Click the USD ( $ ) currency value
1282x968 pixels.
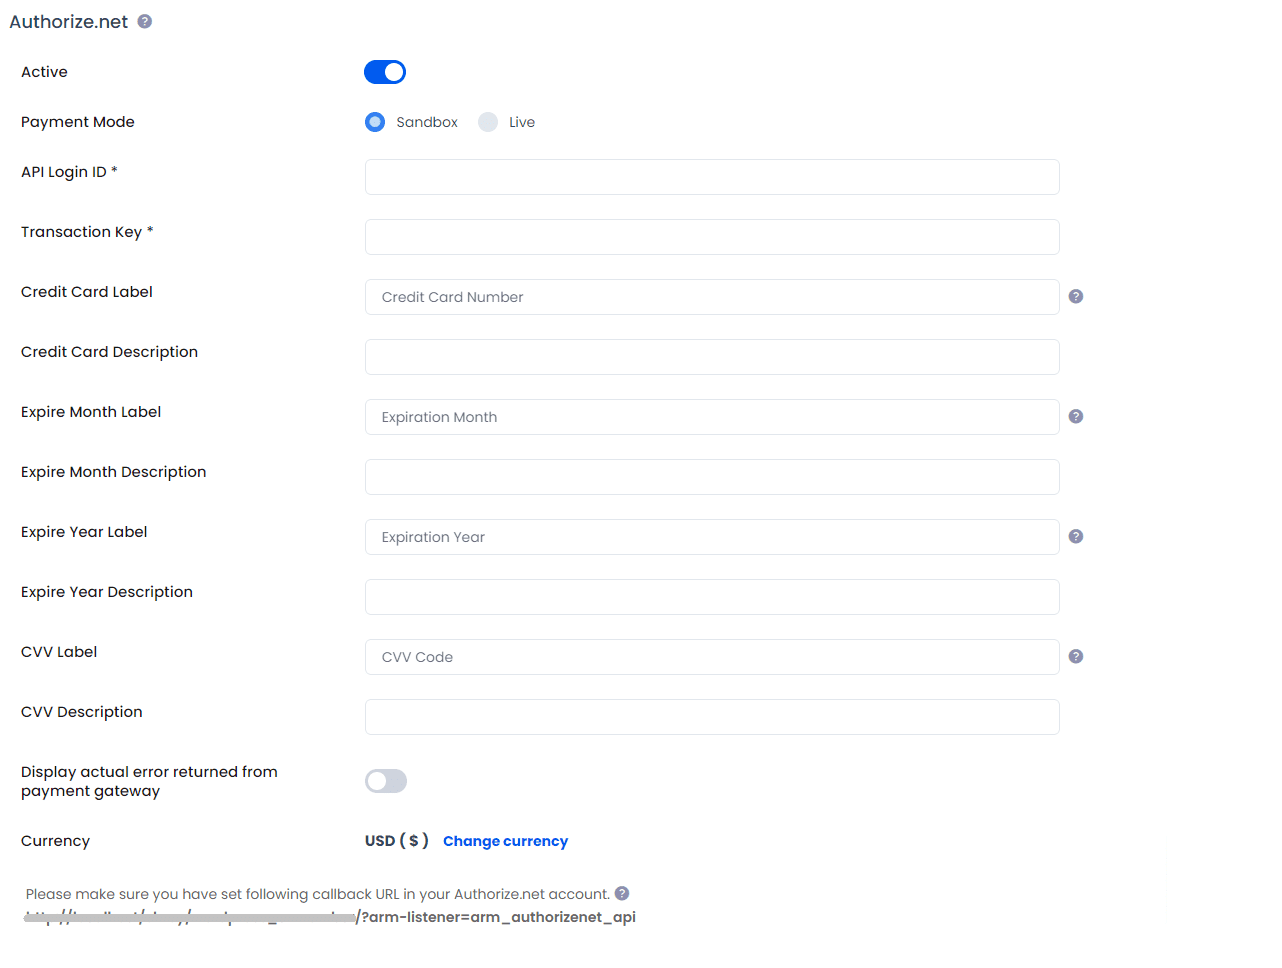point(397,841)
